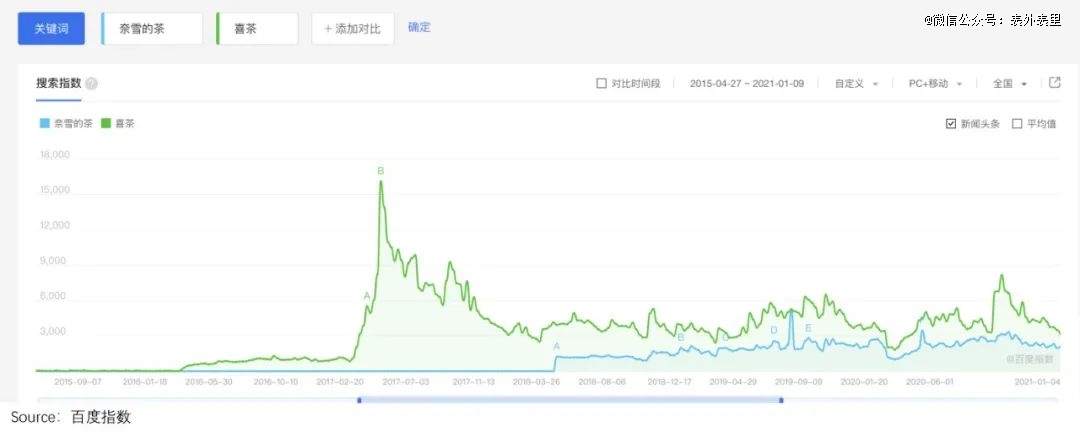
Task: Click blue news marker D near 2019-09-09
Action: click(773, 330)
